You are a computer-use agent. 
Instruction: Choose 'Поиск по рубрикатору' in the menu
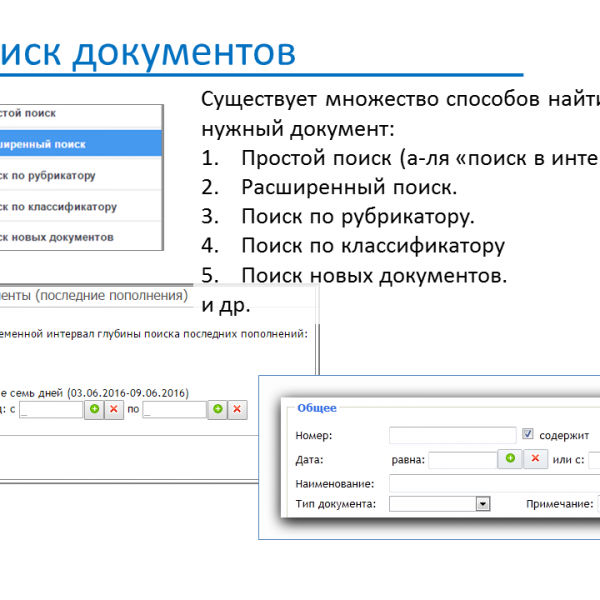click(80, 176)
